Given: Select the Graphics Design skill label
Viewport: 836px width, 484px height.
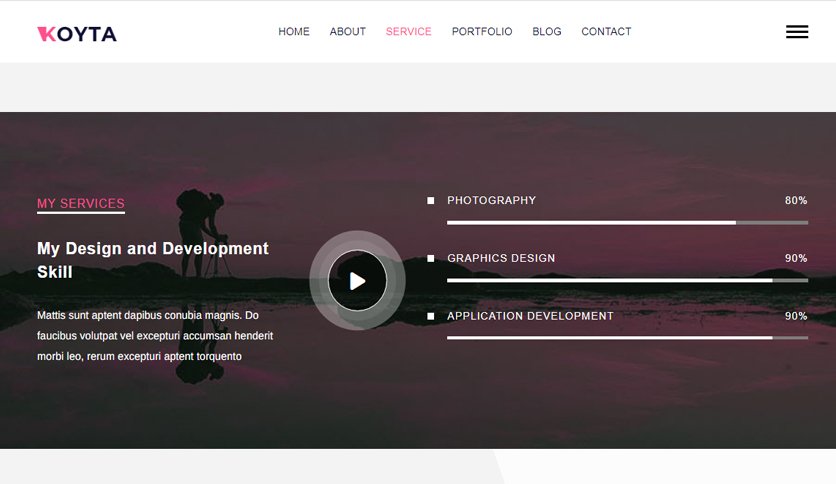Looking at the screenshot, I should pos(501,258).
